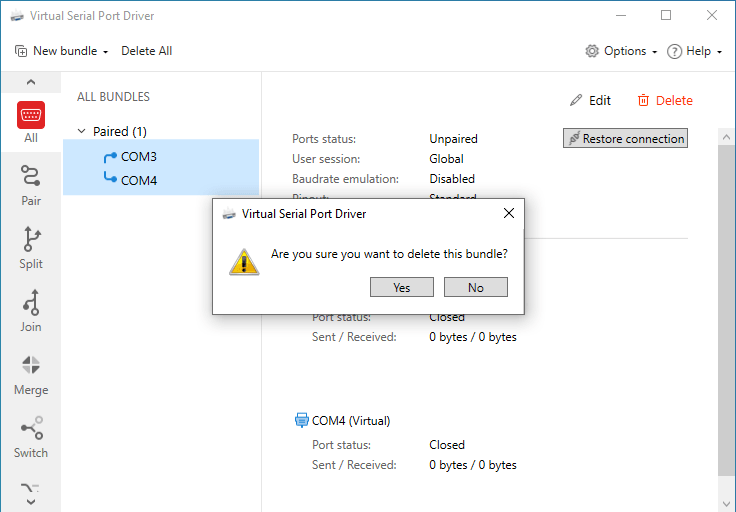The image size is (736, 512).
Task: Click the COM3 connector icon in tree
Action: coord(110,157)
